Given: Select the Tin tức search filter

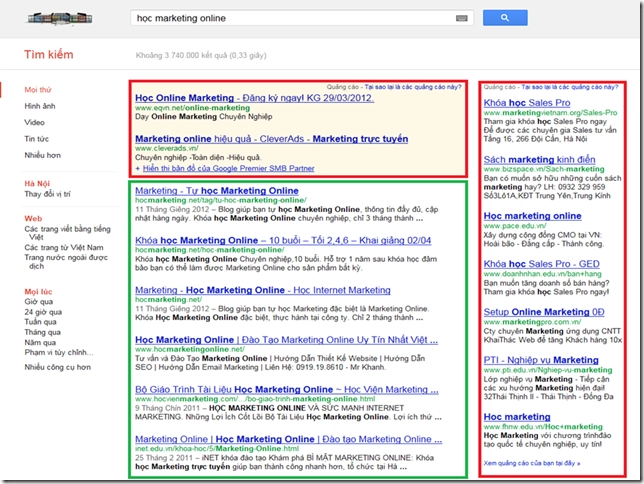Looking at the screenshot, I should pyautogui.click(x=37, y=139).
